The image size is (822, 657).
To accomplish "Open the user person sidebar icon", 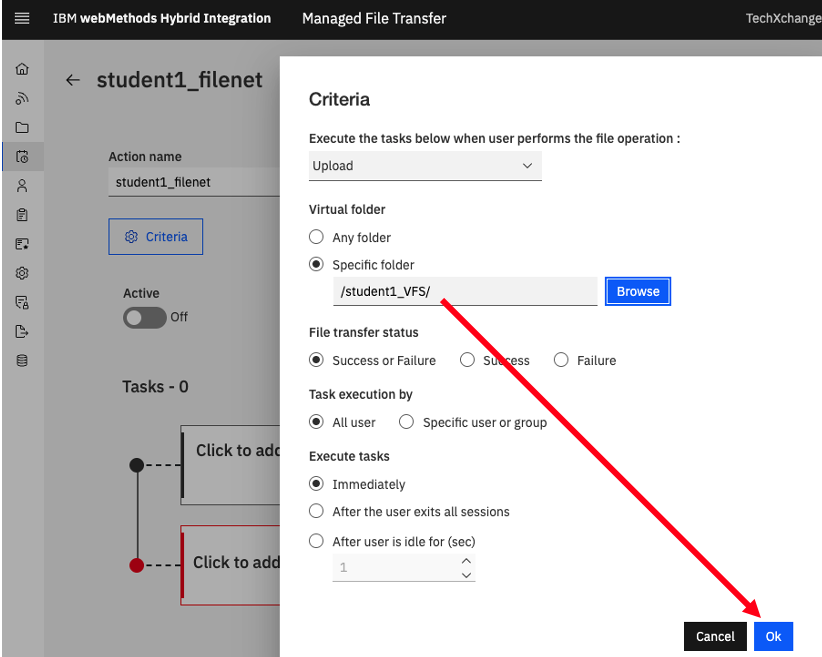I will pos(22,186).
